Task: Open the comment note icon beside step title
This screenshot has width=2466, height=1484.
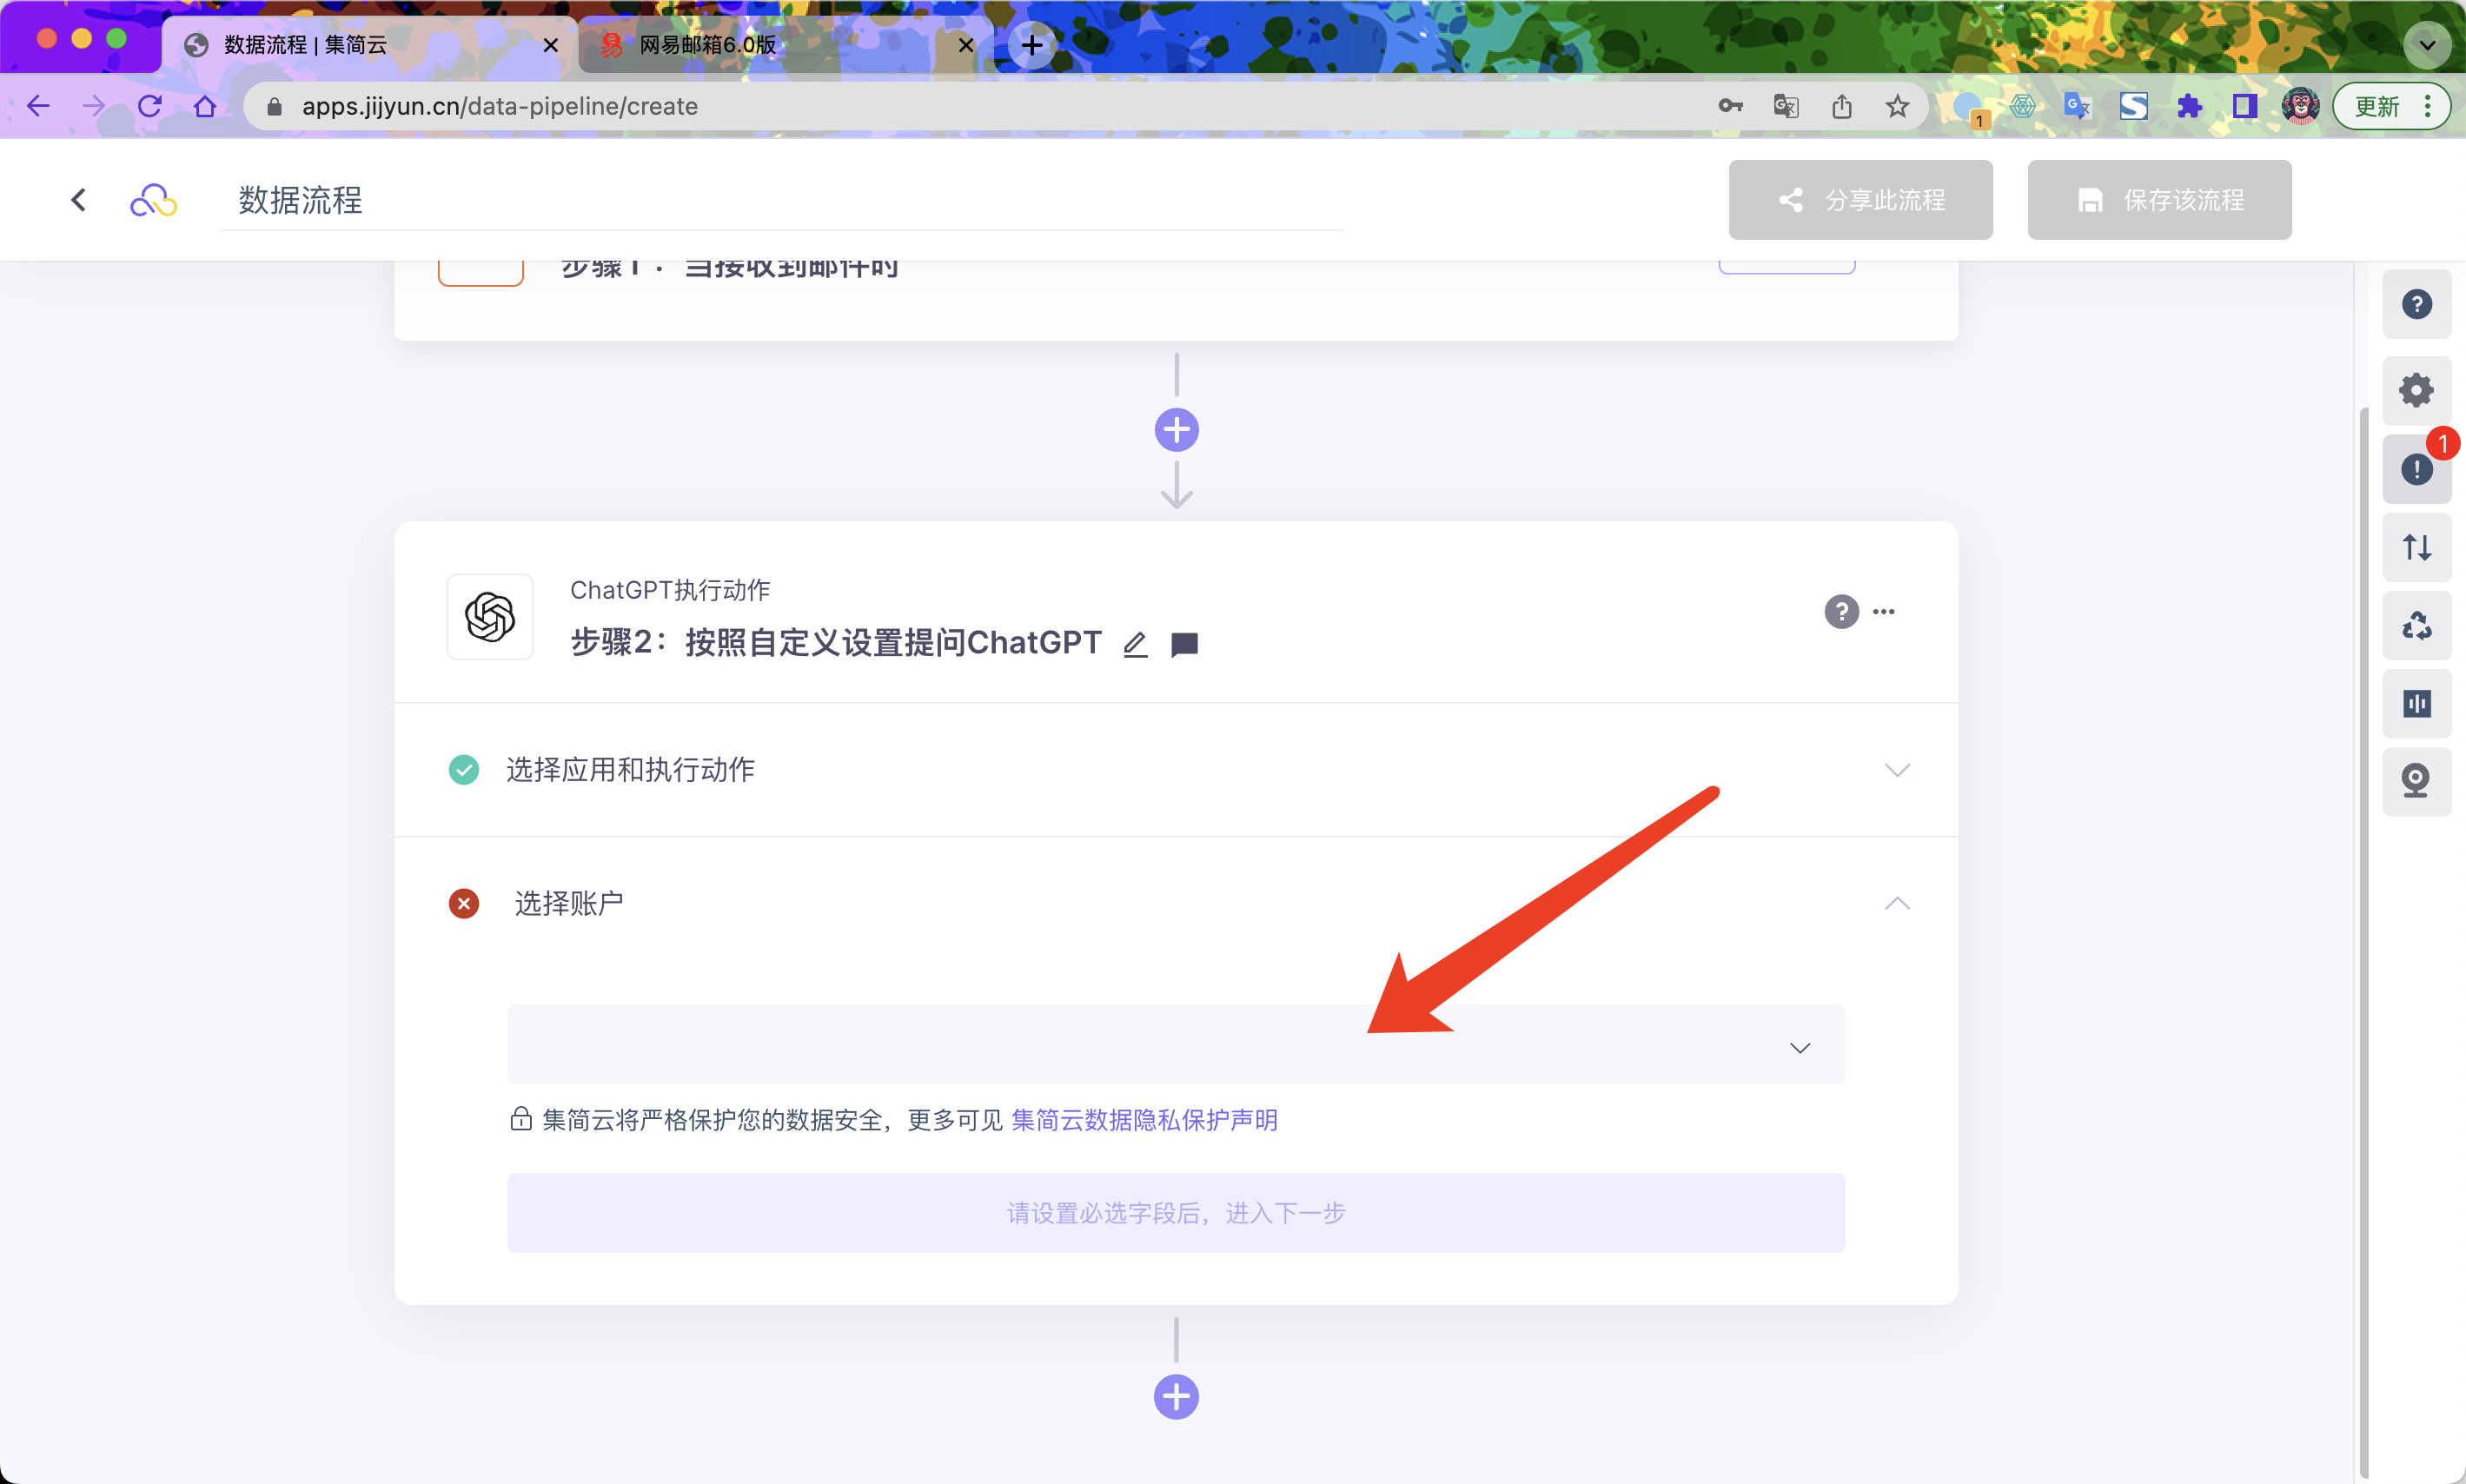Action: (x=1184, y=644)
